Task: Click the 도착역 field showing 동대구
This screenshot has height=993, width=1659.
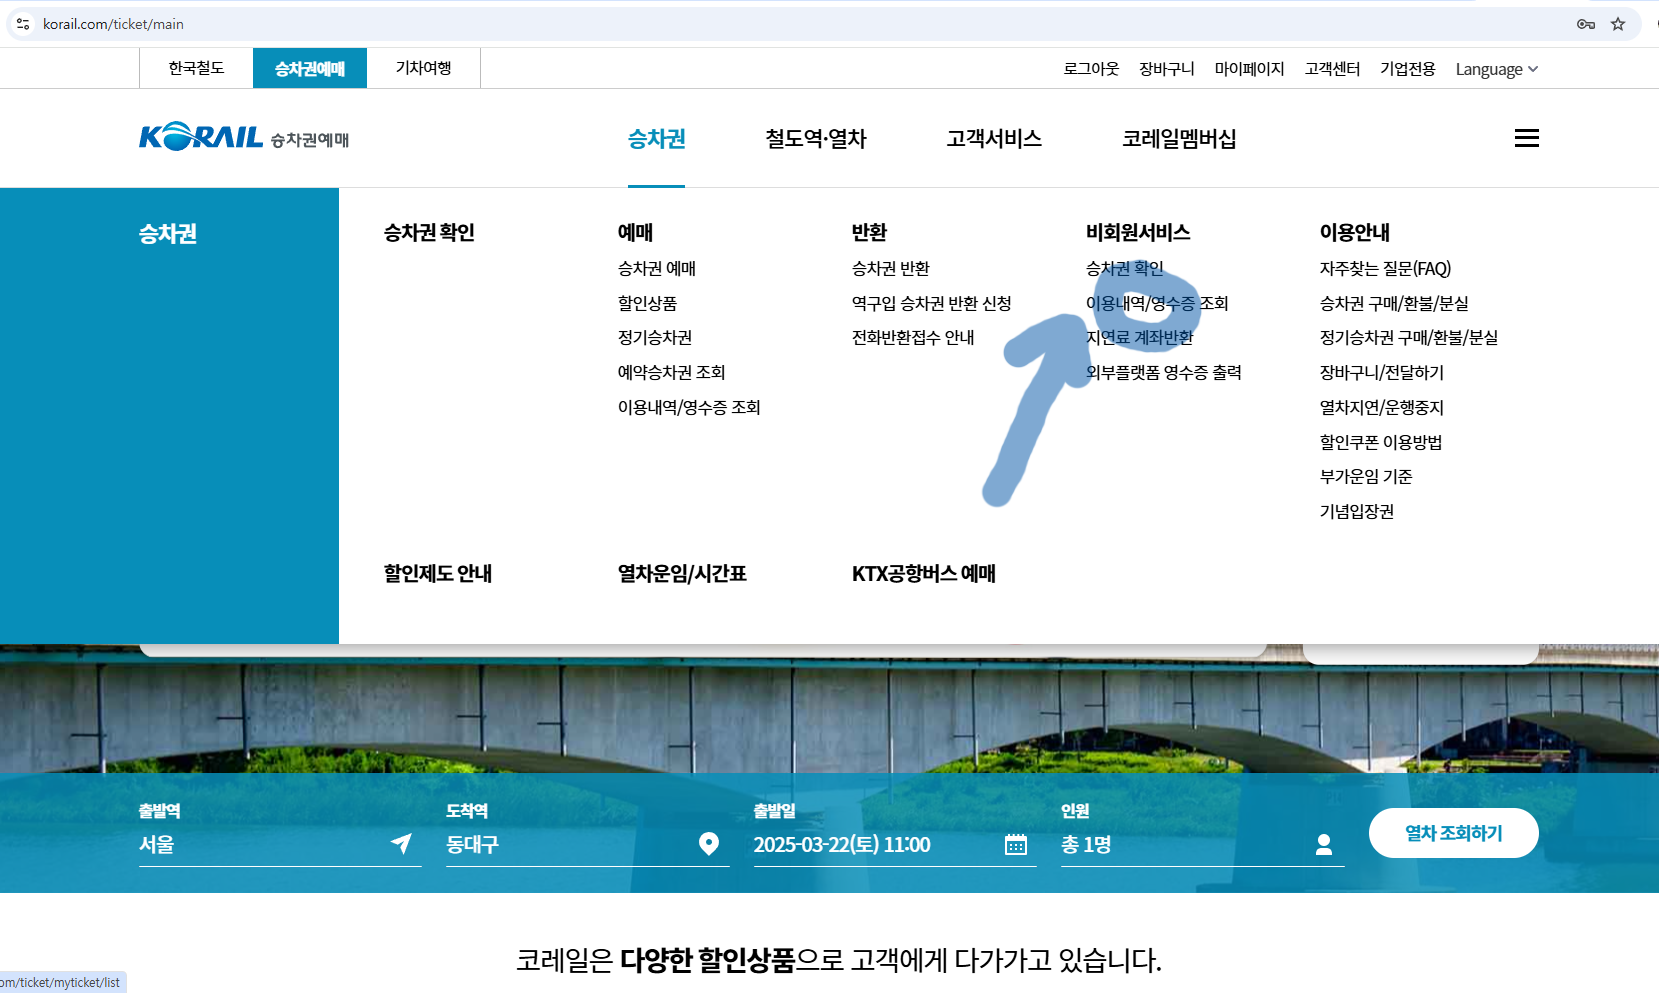Action: 587,844
